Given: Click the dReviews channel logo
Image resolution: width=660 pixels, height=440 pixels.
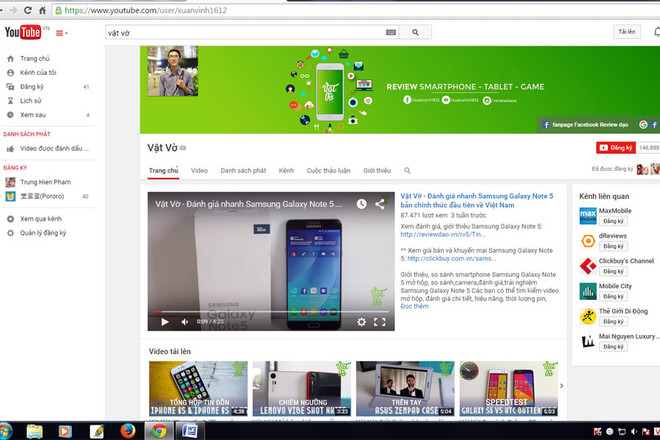Looking at the screenshot, I should 588,241.
